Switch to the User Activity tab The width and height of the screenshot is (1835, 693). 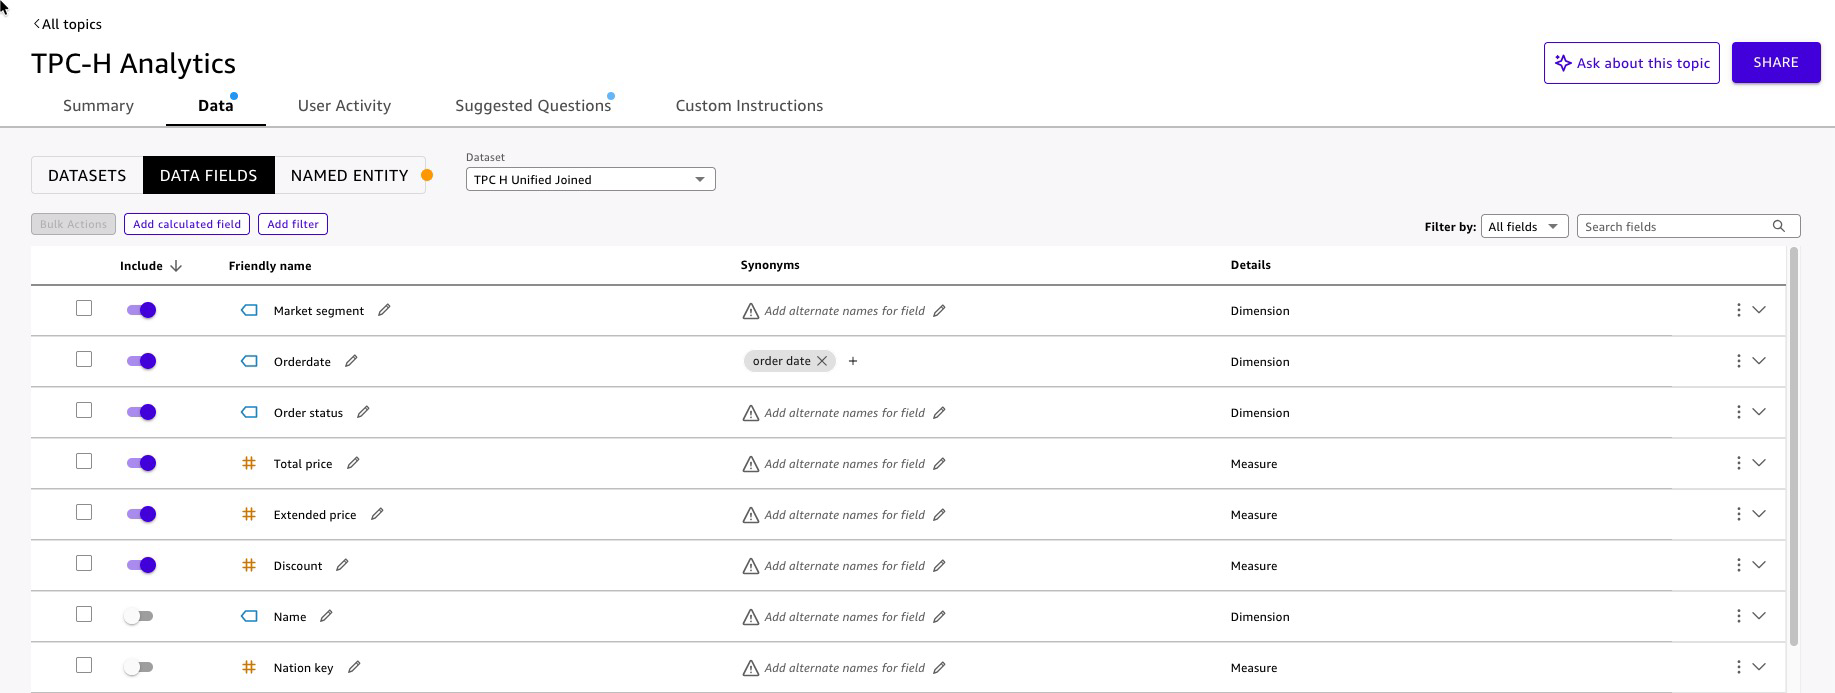pyautogui.click(x=344, y=105)
